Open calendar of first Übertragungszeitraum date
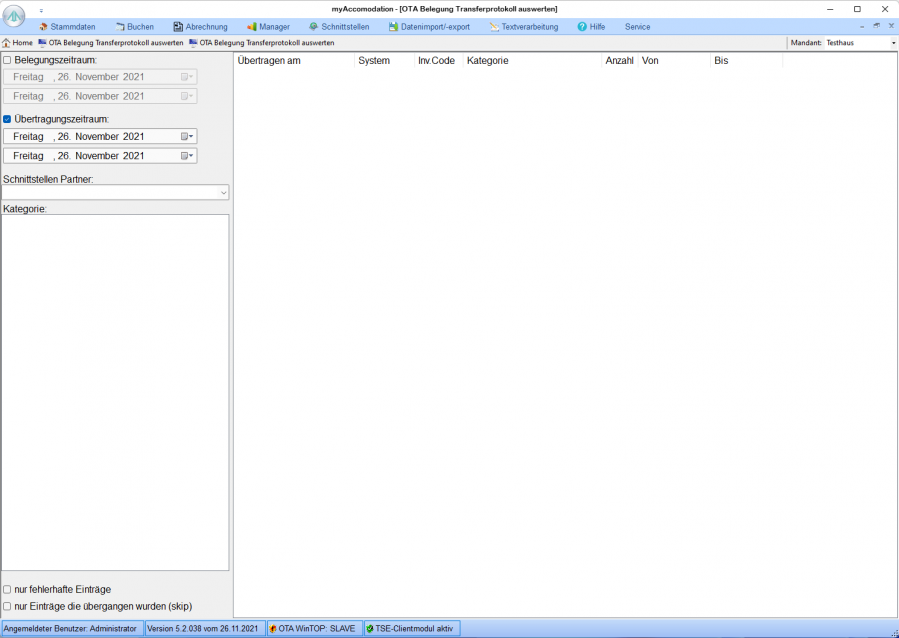This screenshot has width=899, height=638. pyautogui.click(x=187, y=137)
